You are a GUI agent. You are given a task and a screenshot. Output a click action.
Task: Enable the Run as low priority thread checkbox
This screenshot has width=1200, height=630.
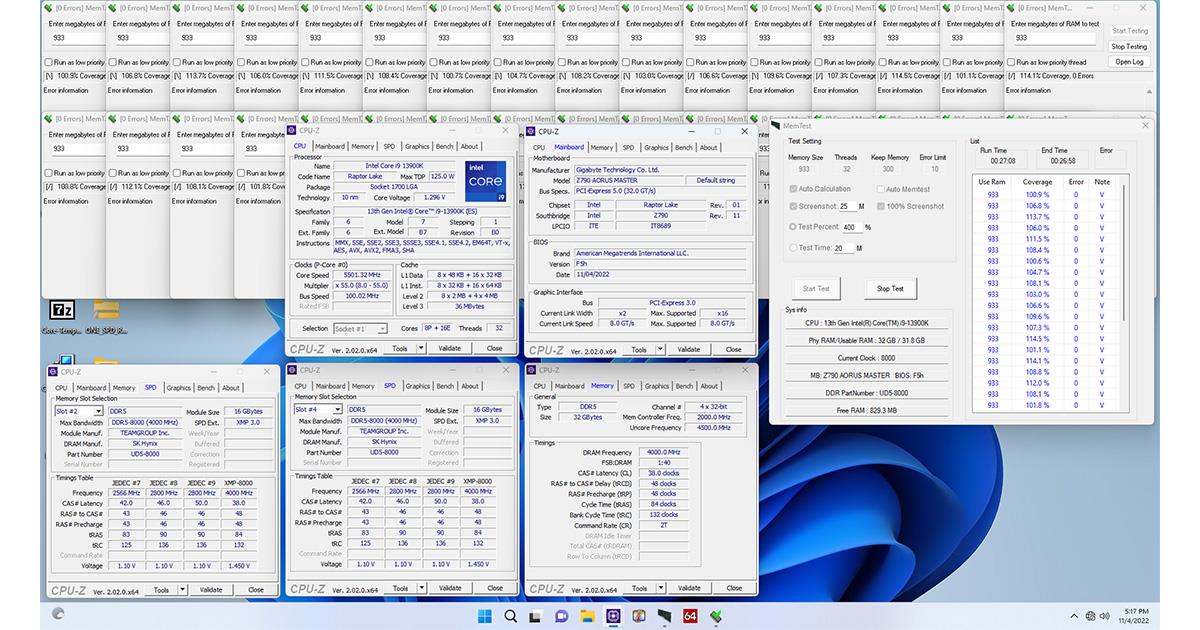(1012, 62)
